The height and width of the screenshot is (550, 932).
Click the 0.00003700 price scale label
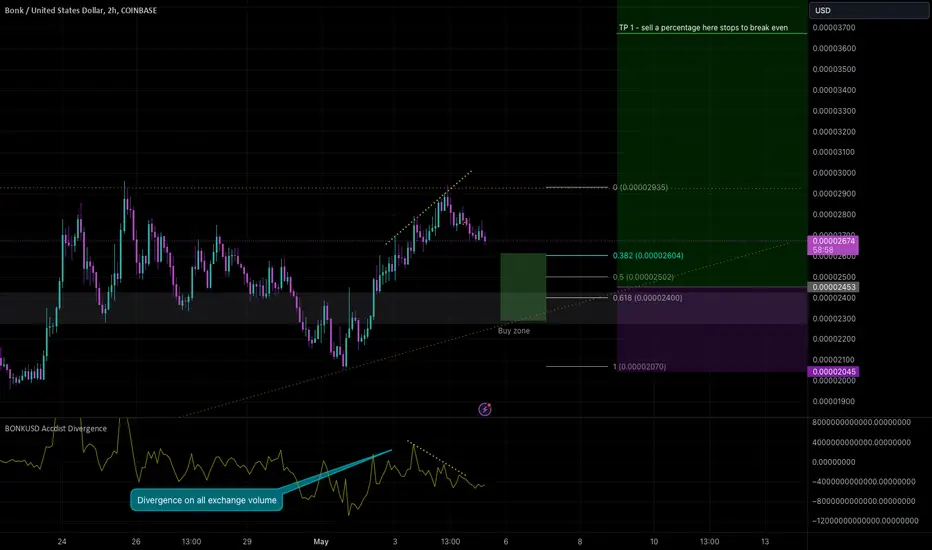click(834, 27)
